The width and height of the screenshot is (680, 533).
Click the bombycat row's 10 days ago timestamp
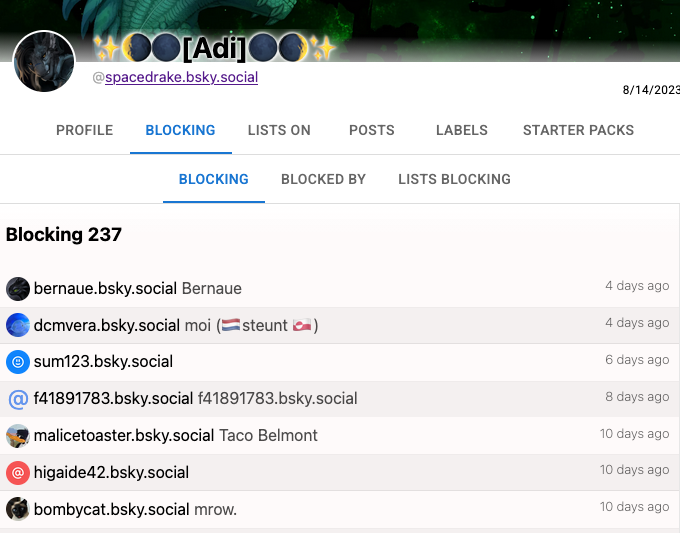point(634,507)
